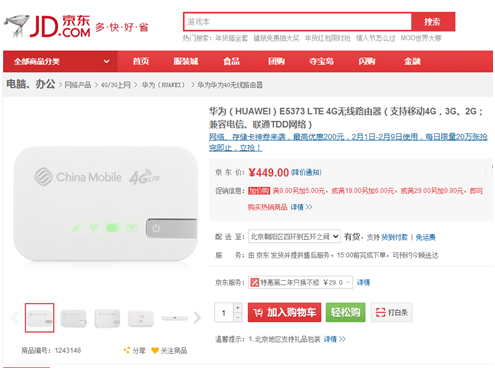
Task: Click the 打白条 button
Action: 392,312
